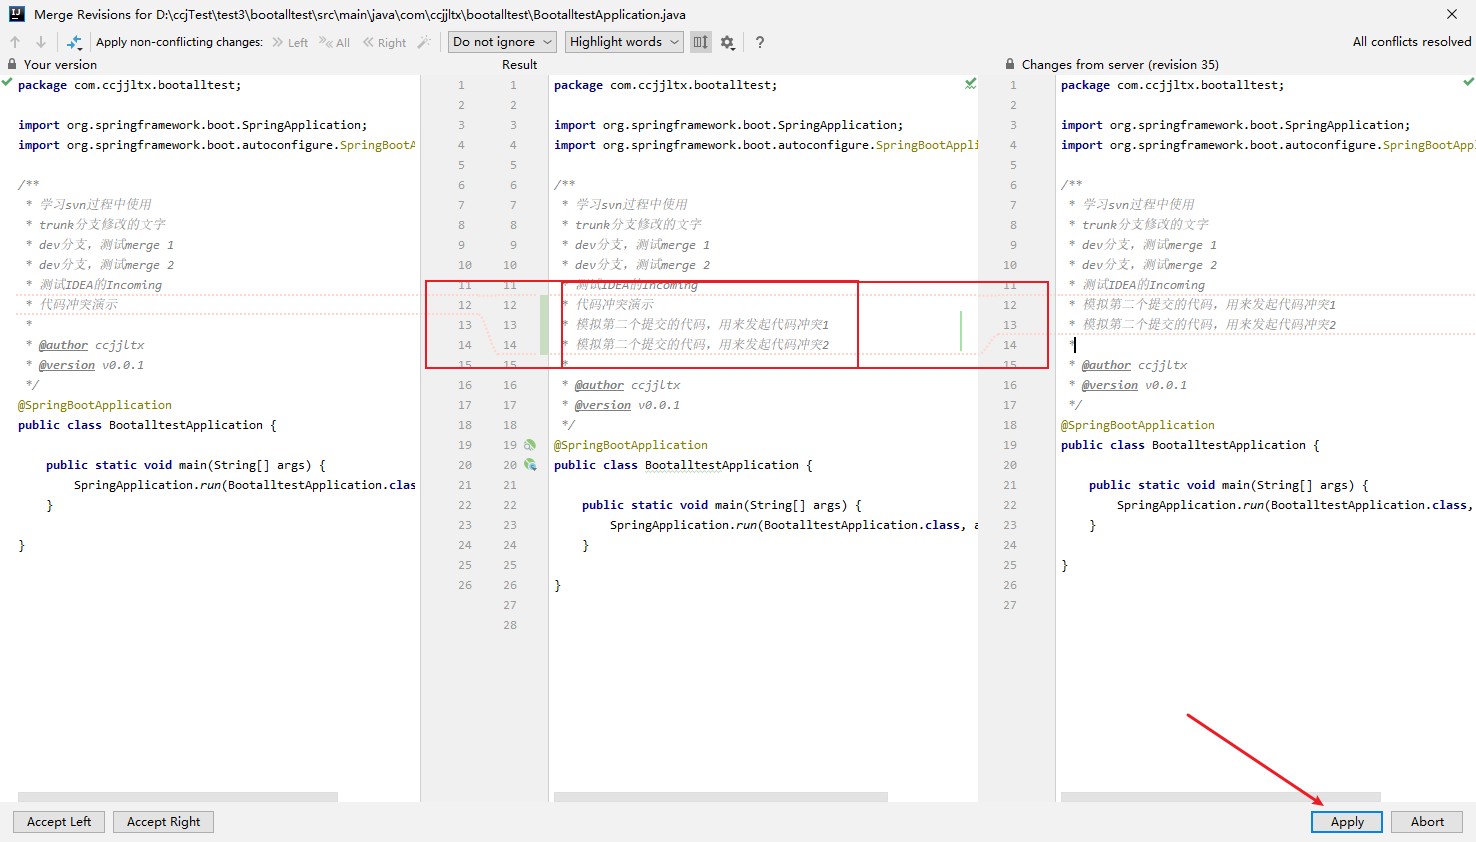Screen dimensions: 1476x842
Task: Apply all non-conflicting changes via All
Action: [x=335, y=42]
